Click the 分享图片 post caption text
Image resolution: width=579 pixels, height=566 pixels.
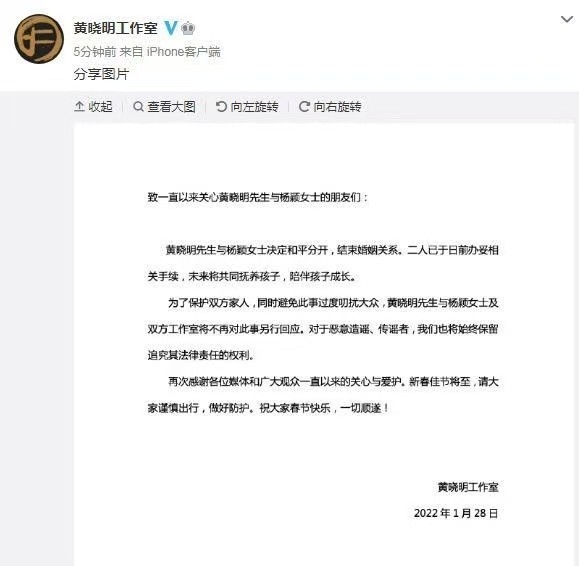101,74
